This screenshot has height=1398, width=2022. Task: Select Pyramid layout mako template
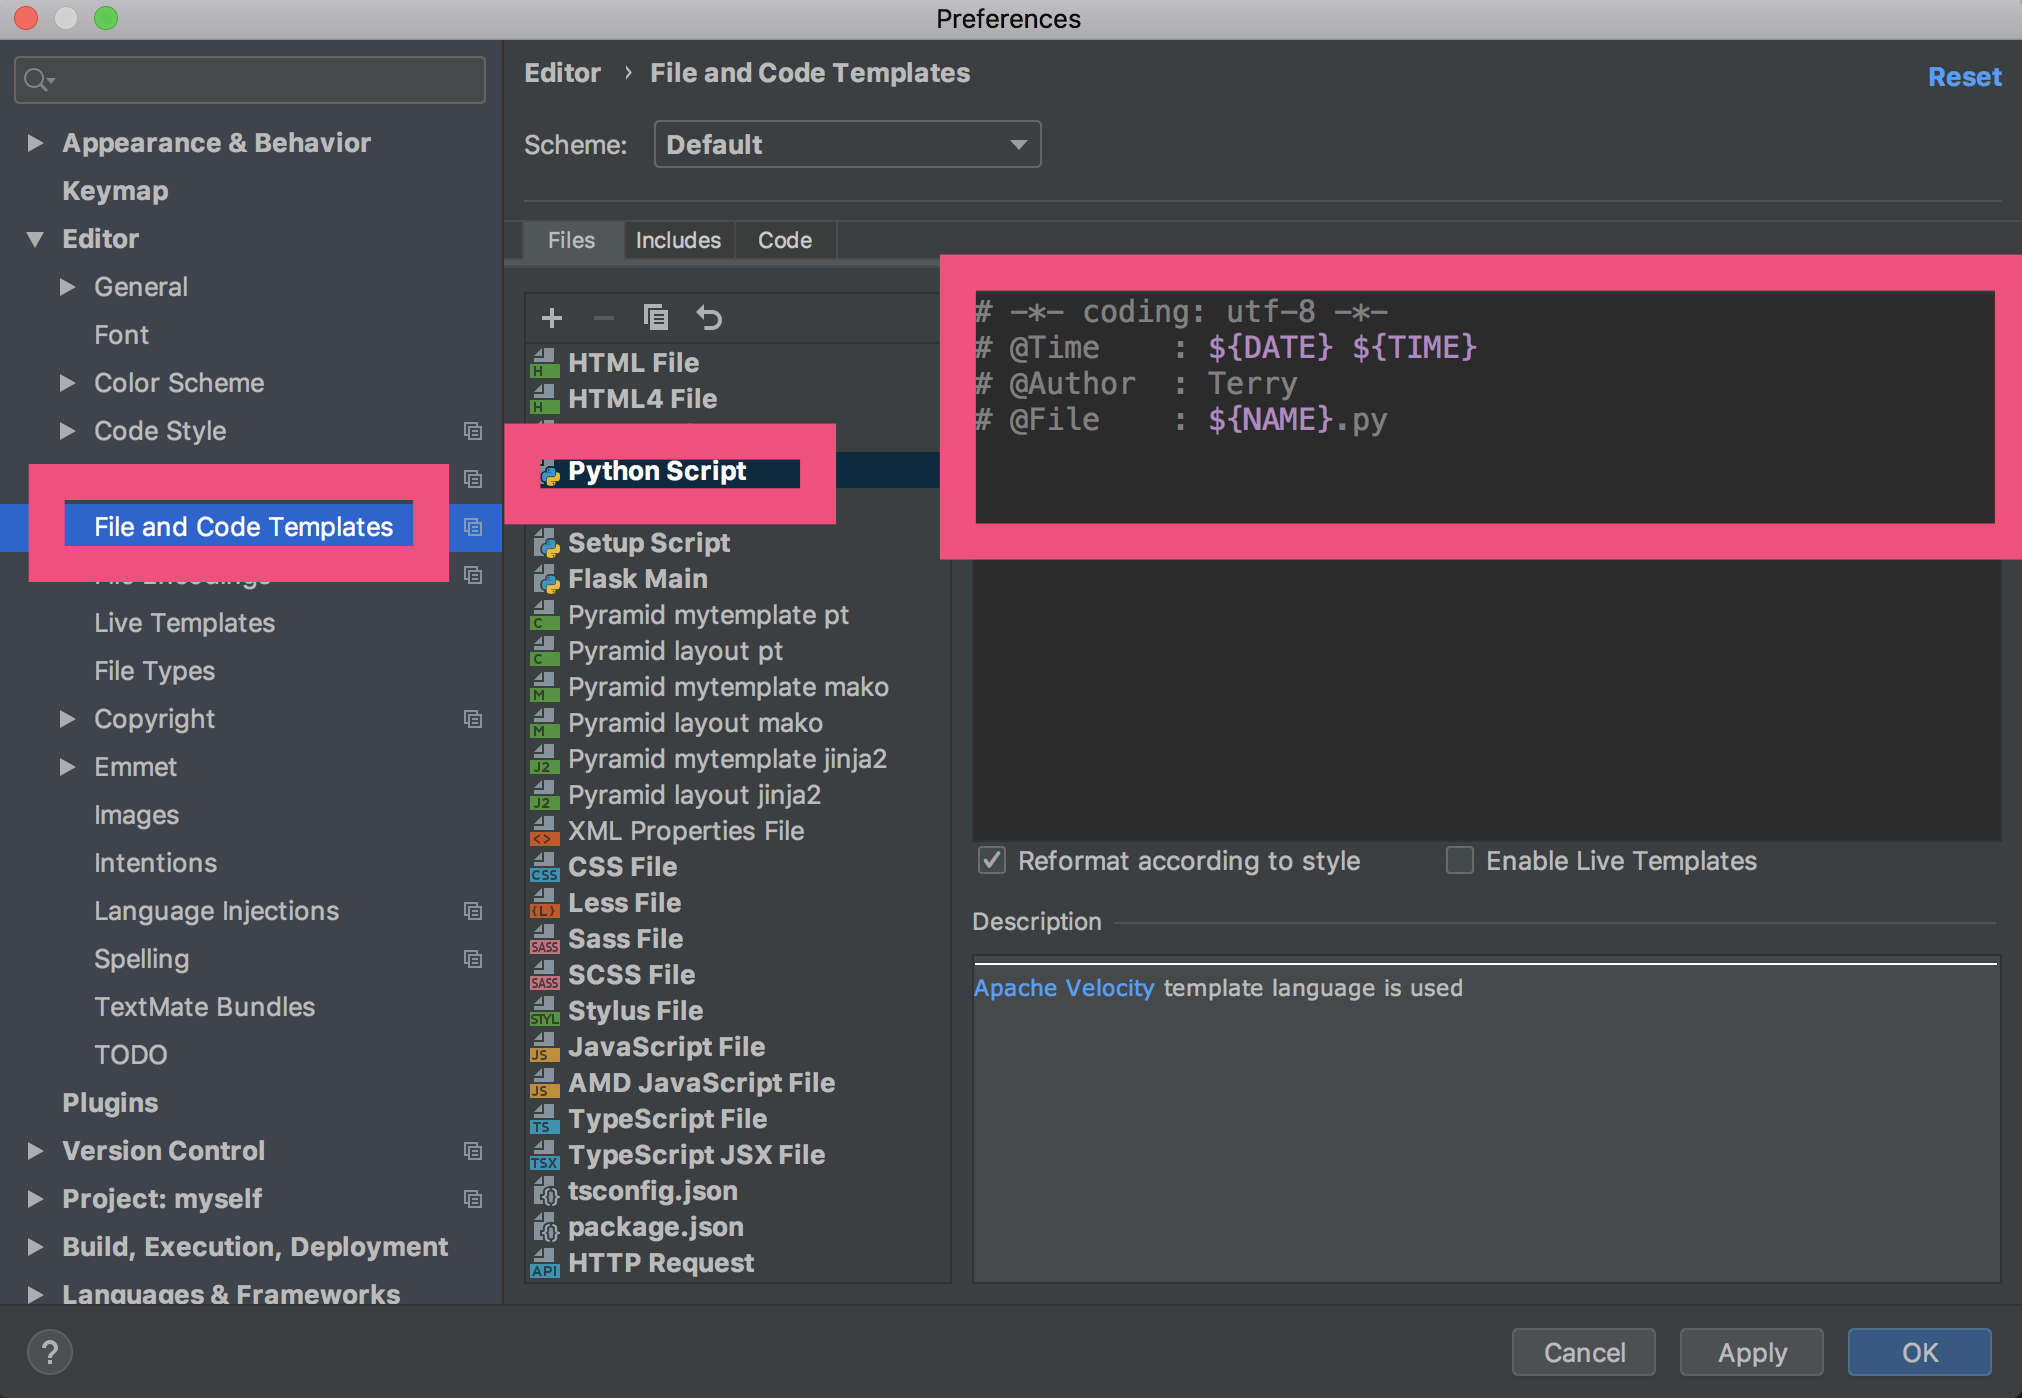tap(695, 723)
